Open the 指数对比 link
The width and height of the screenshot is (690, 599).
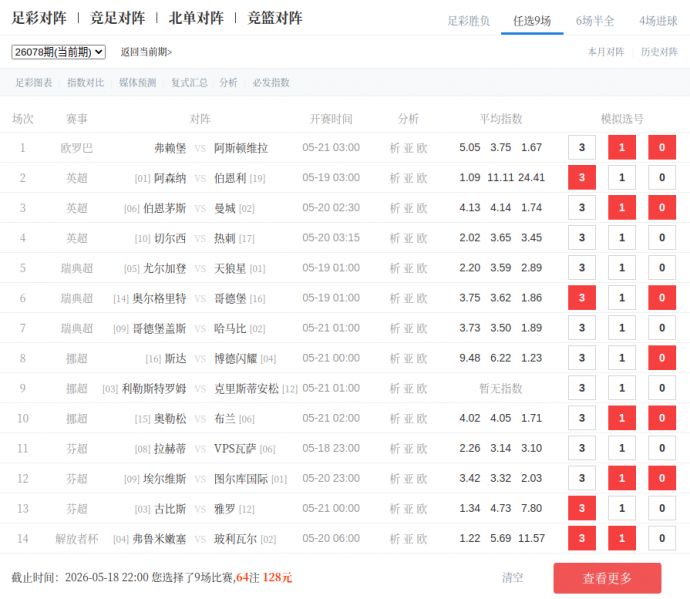click(x=85, y=82)
